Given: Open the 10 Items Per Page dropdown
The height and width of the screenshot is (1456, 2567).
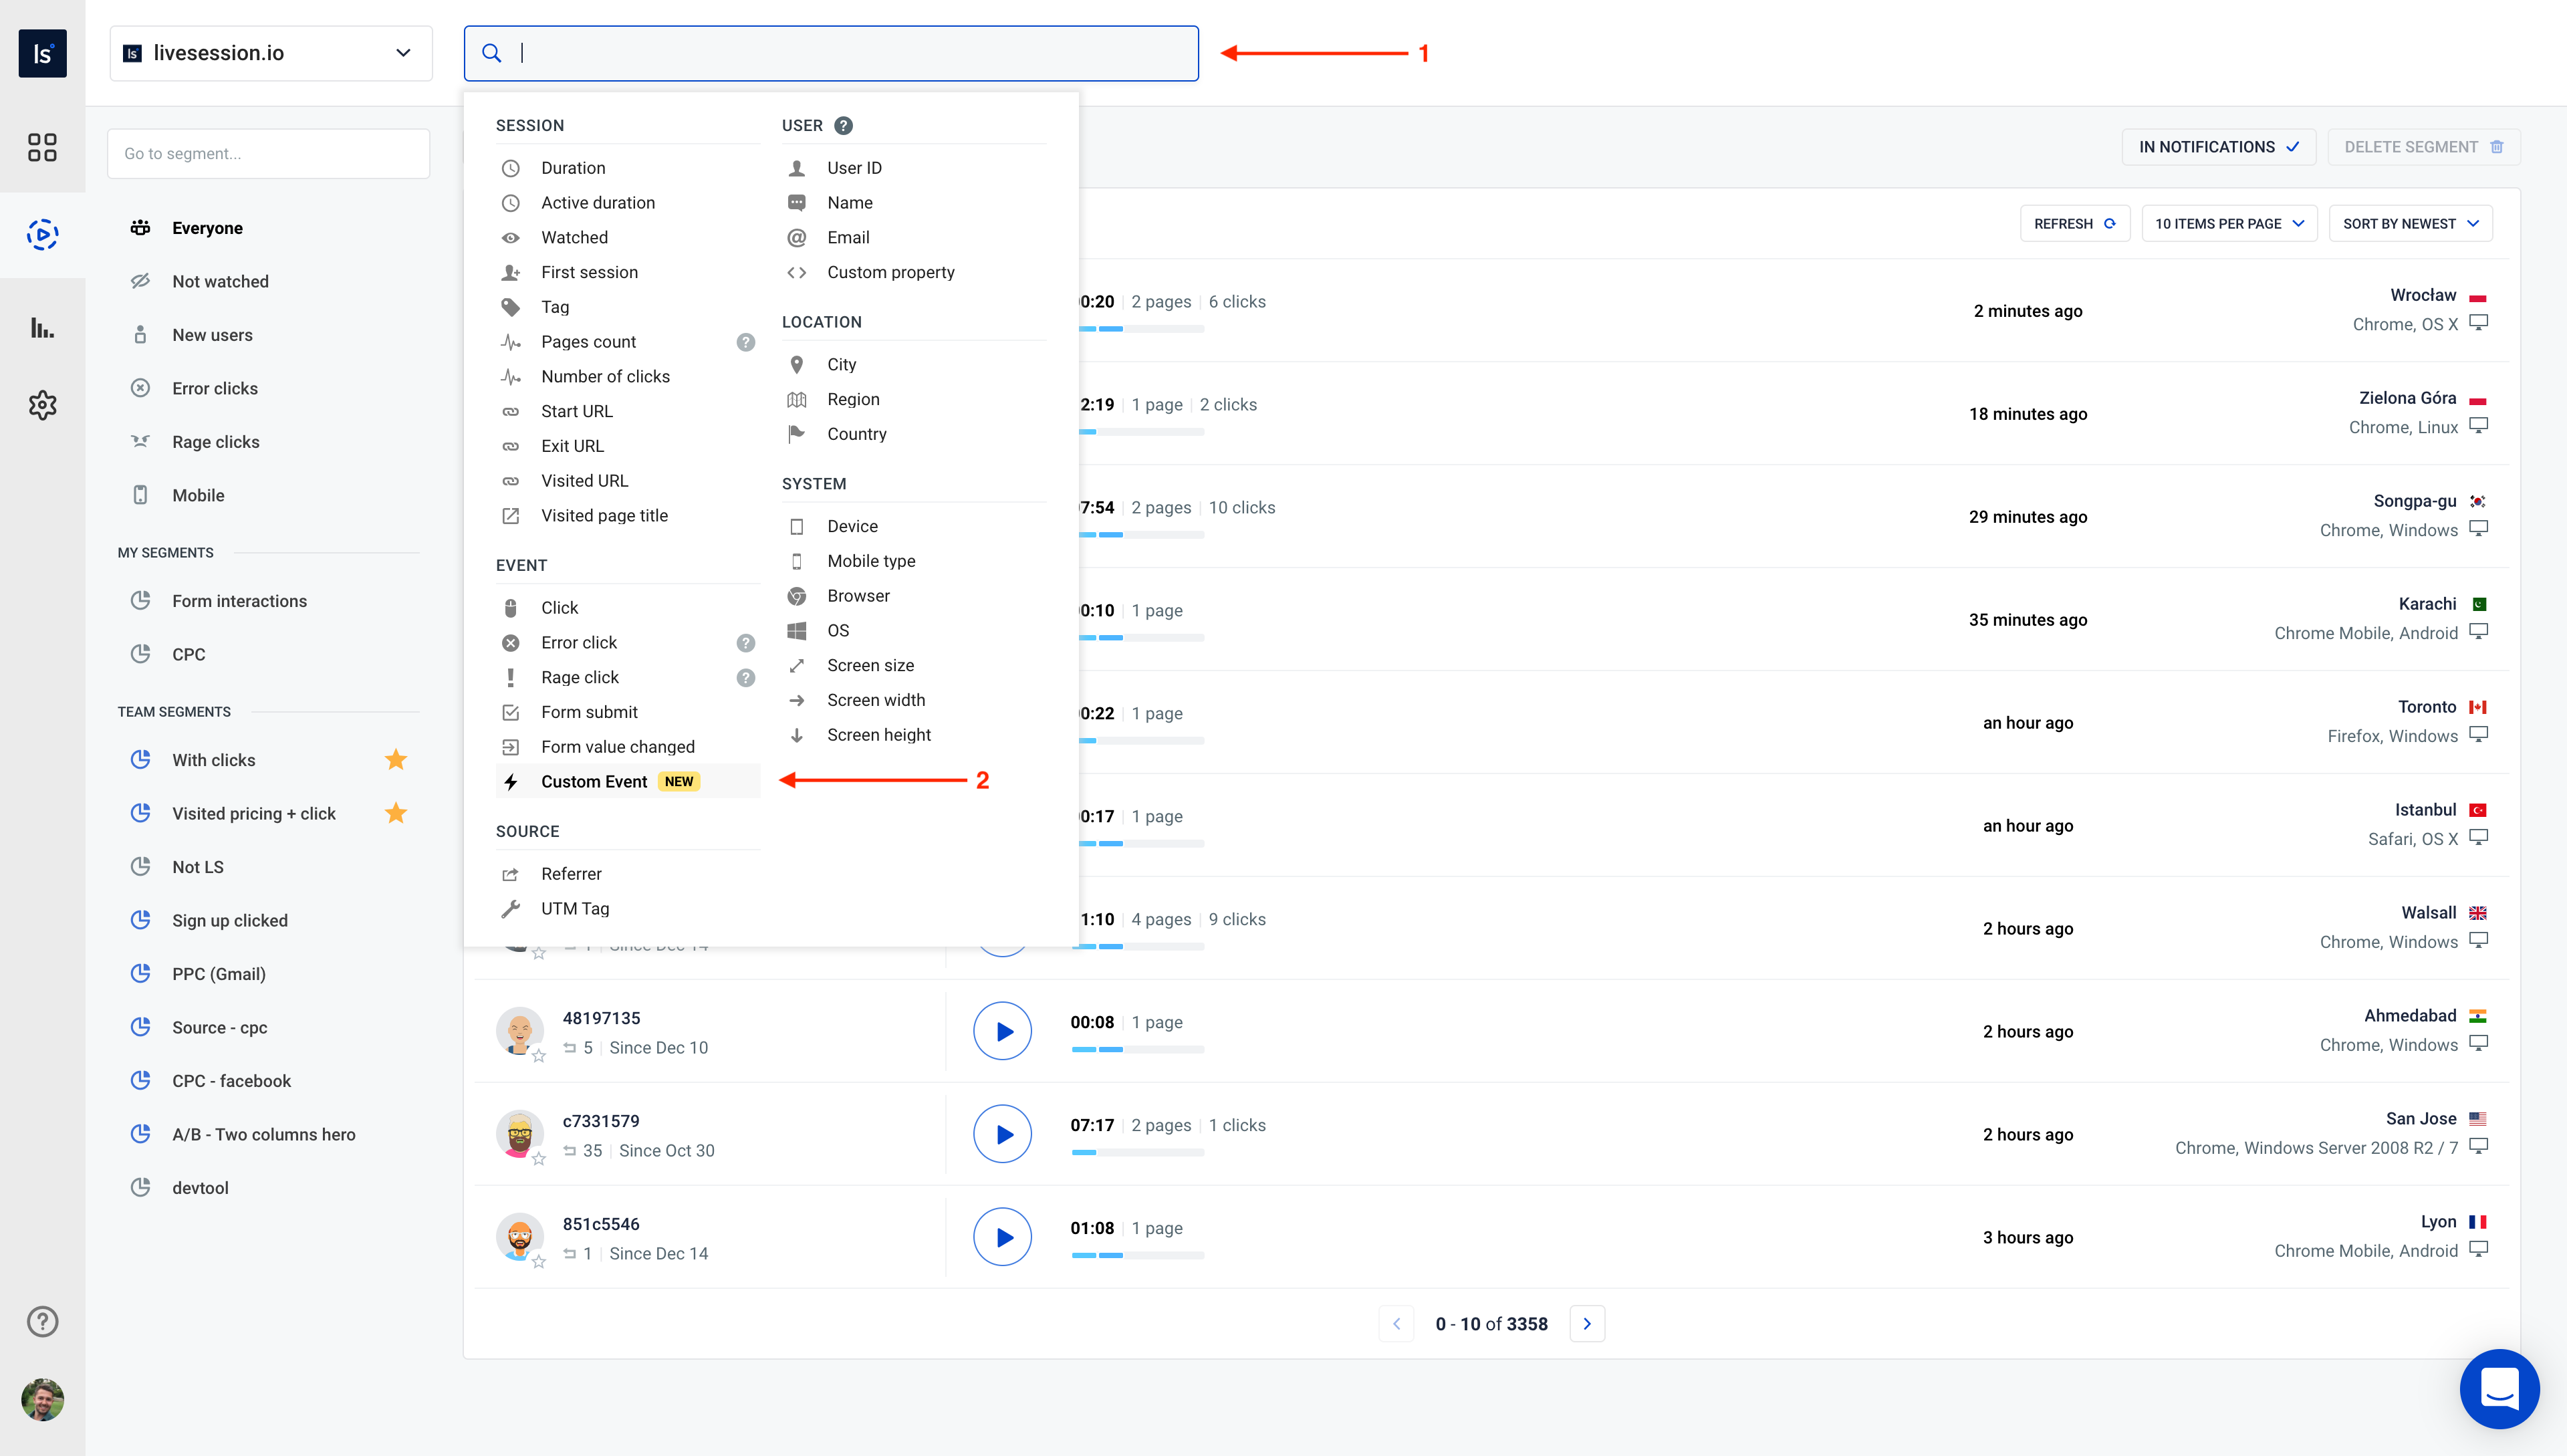Looking at the screenshot, I should tap(2228, 223).
